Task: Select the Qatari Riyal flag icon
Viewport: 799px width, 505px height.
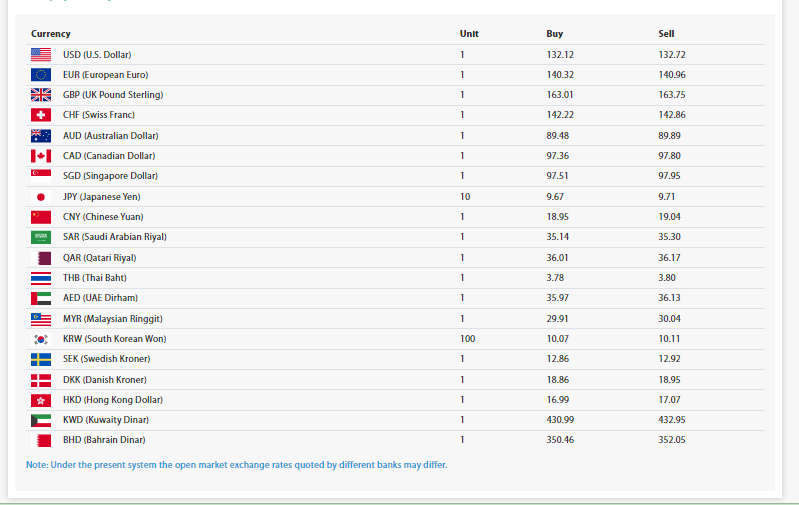Action: [x=41, y=258]
